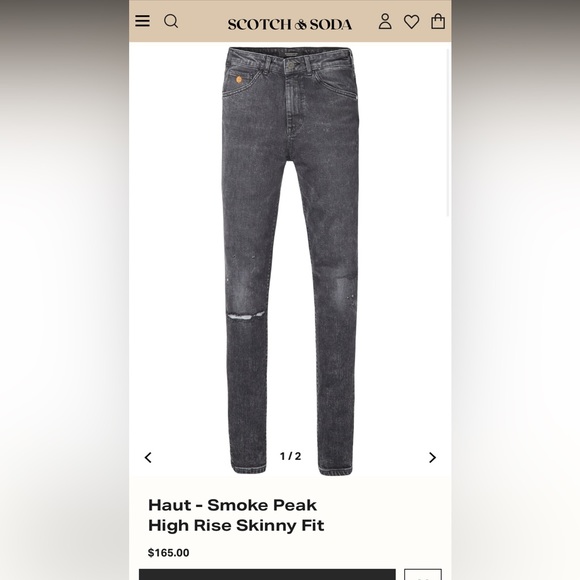Image resolution: width=580 pixels, height=580 pixels.
Task: Click the $165.00 price label
Action: coord(168,553)
